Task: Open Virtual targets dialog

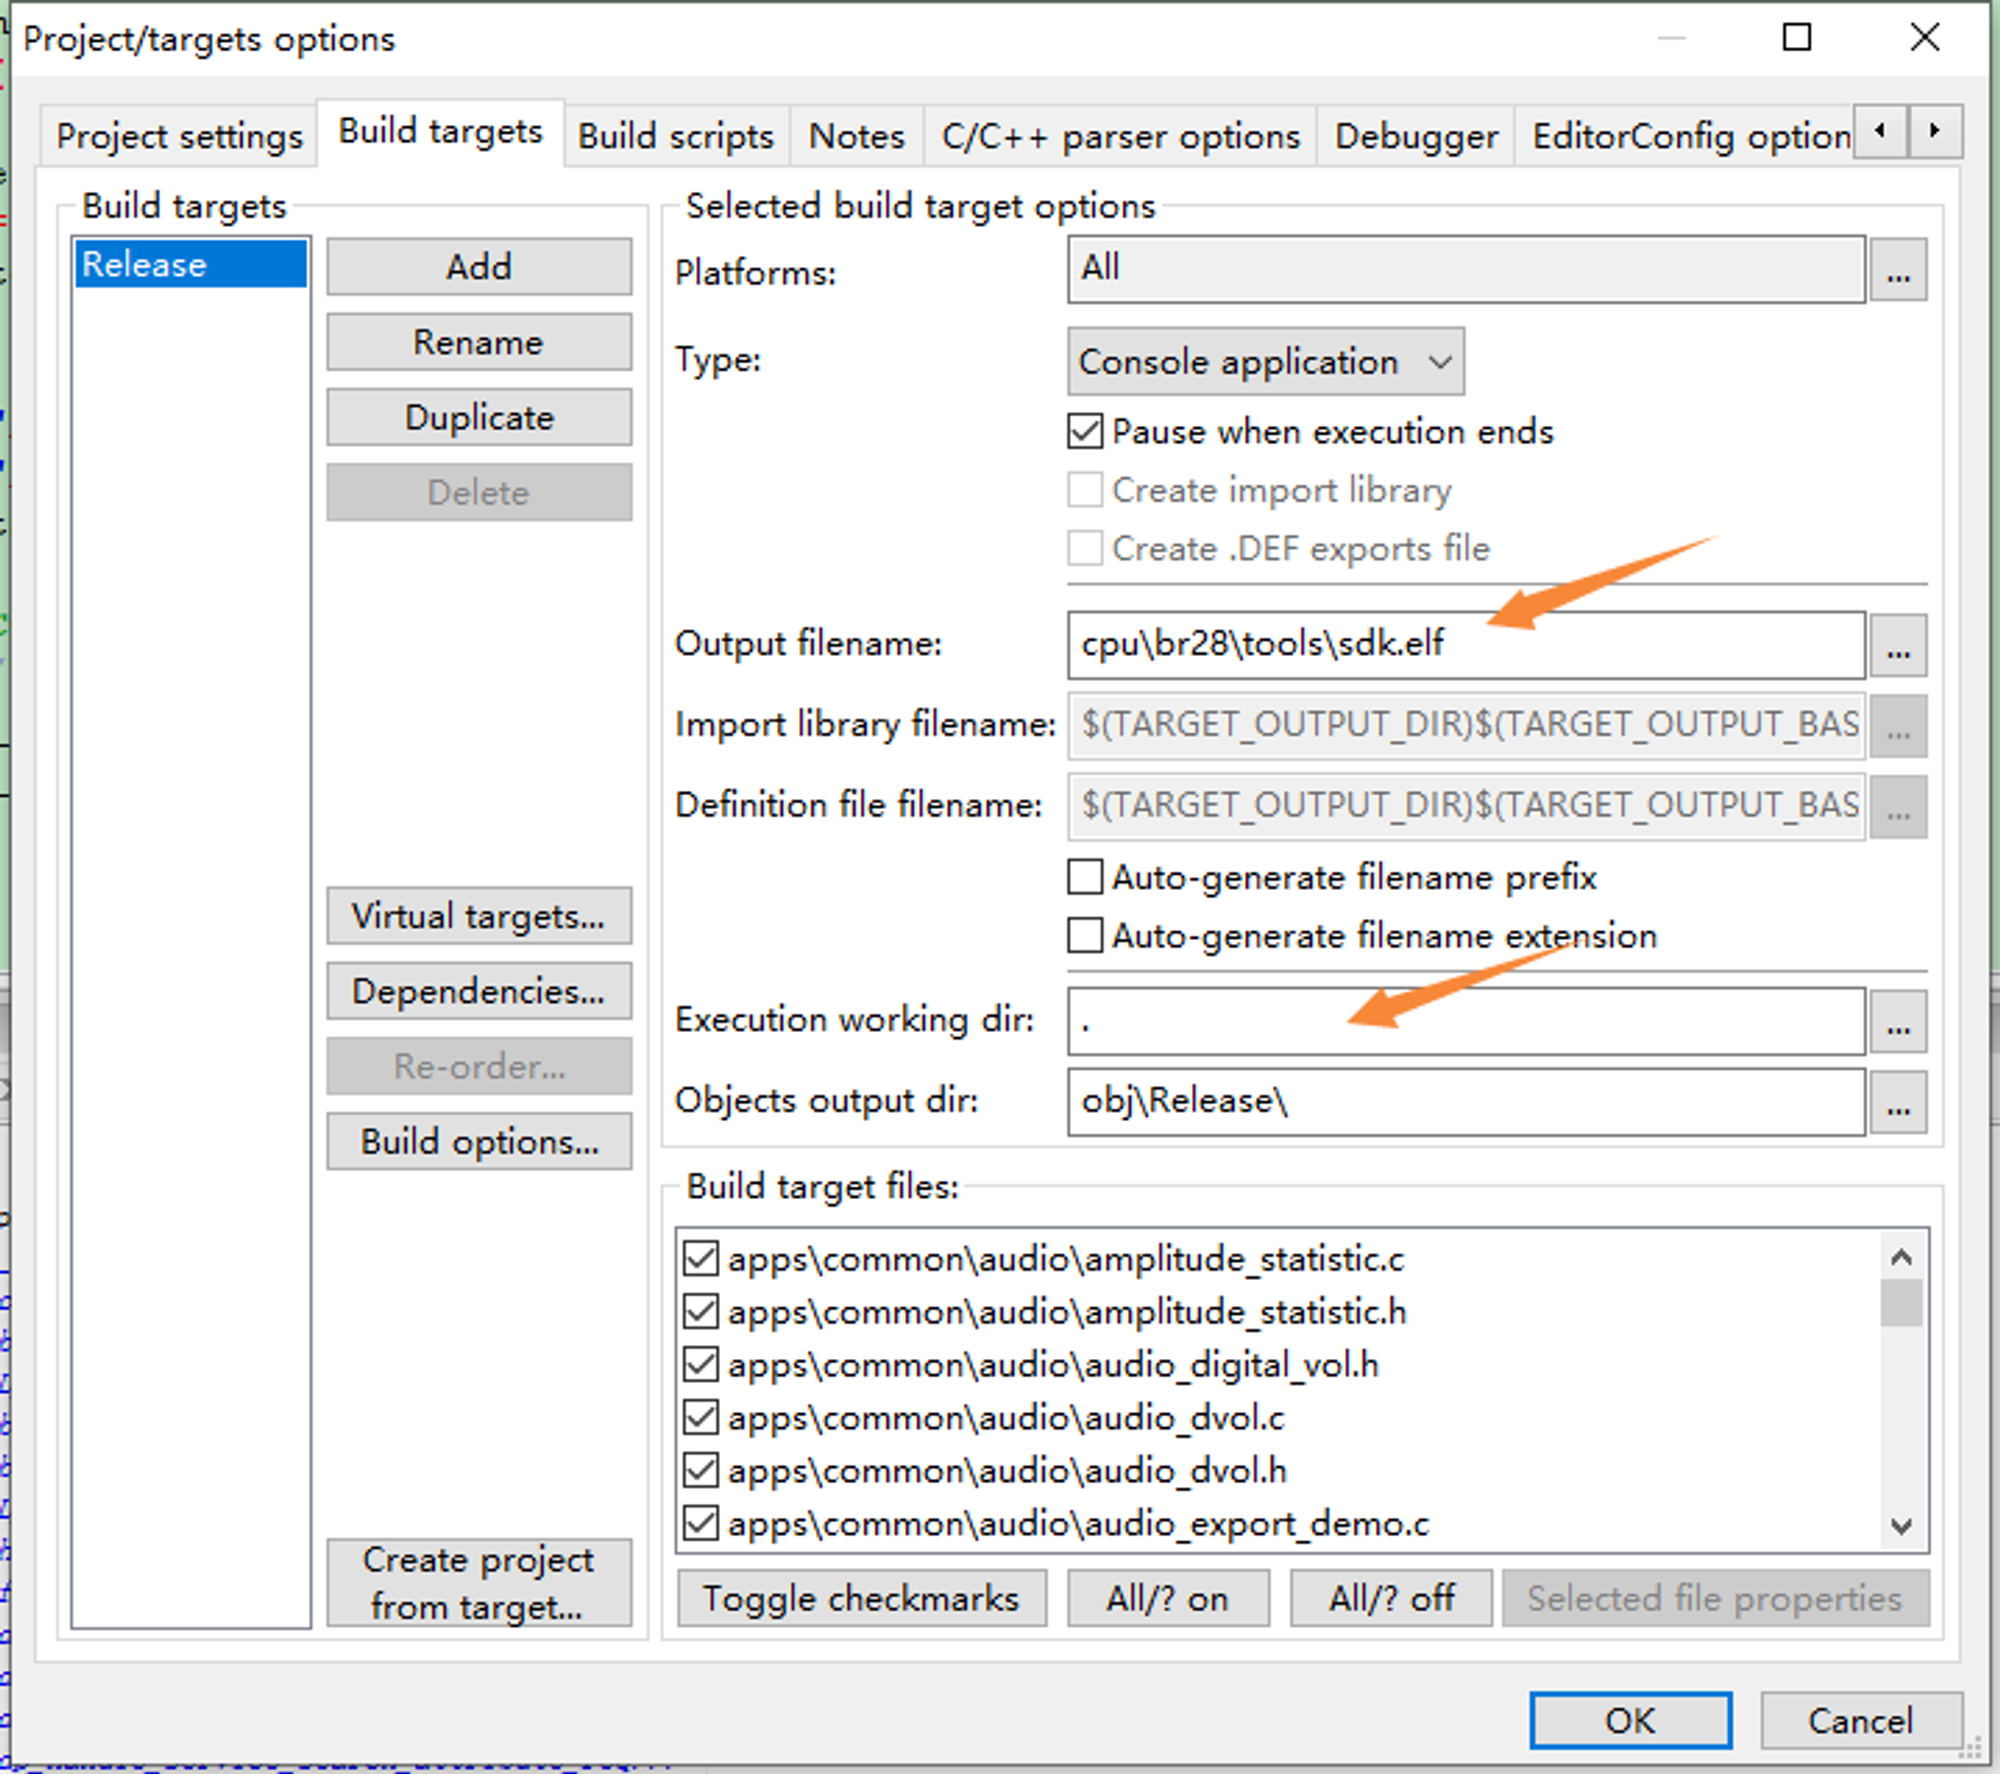Action: pos(479,916)
